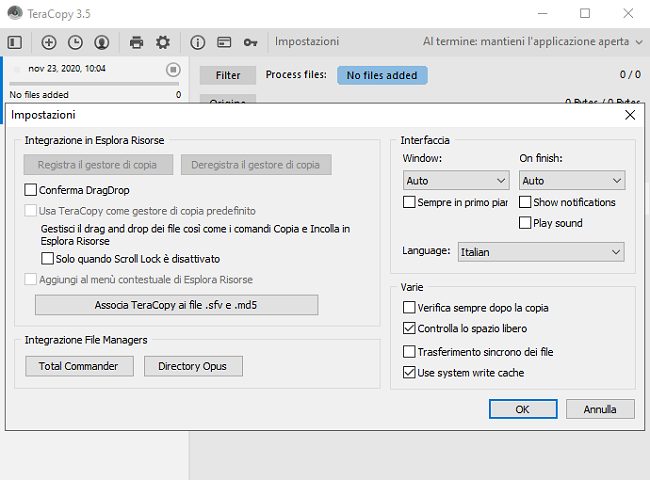Enable the Conferma DragDrop checkbox
The width and height of the screenshot is (650, 480).
[31, 190]
